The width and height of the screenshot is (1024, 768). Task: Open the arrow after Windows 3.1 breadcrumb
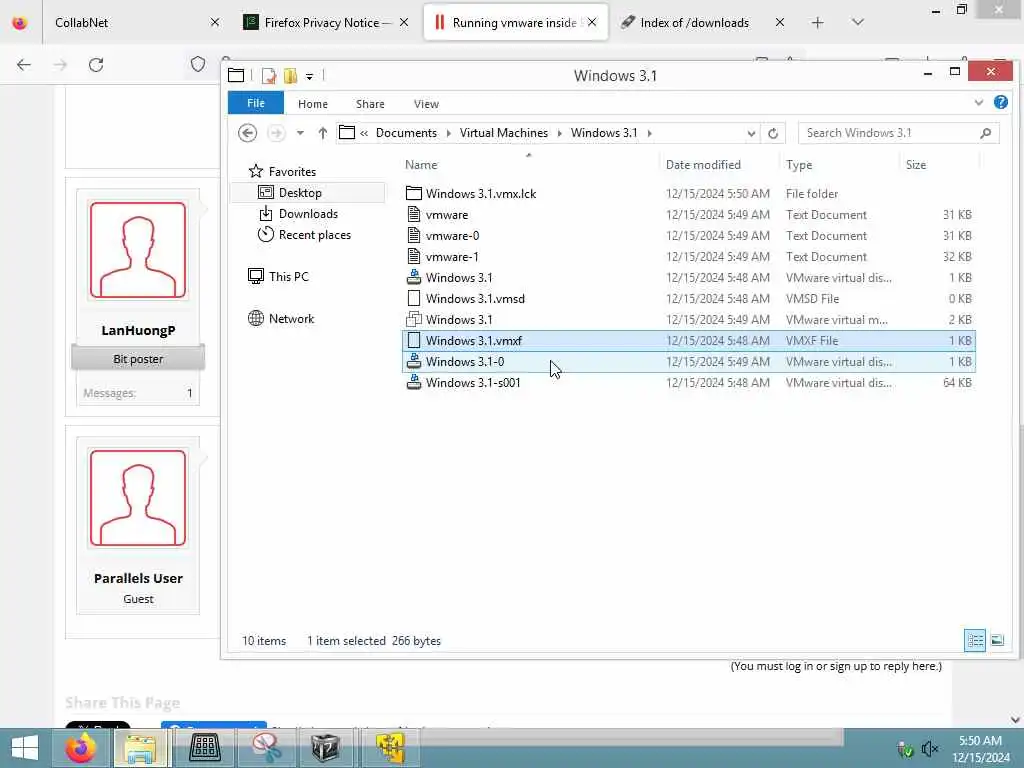pos(649,133)
